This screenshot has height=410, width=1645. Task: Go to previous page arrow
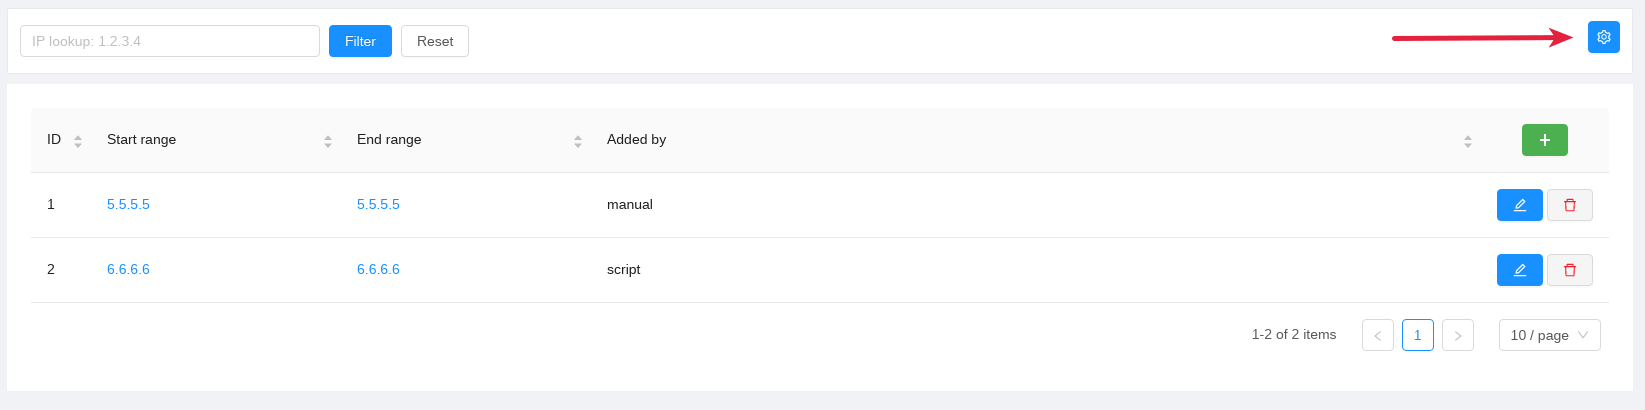(x=1377, y=335)
